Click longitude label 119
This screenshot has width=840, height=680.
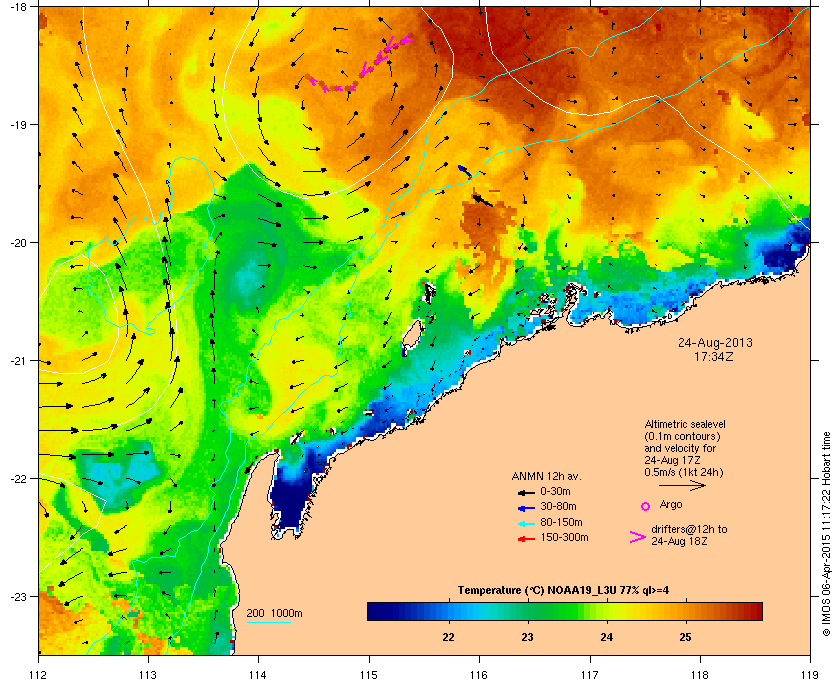(810, 675)
